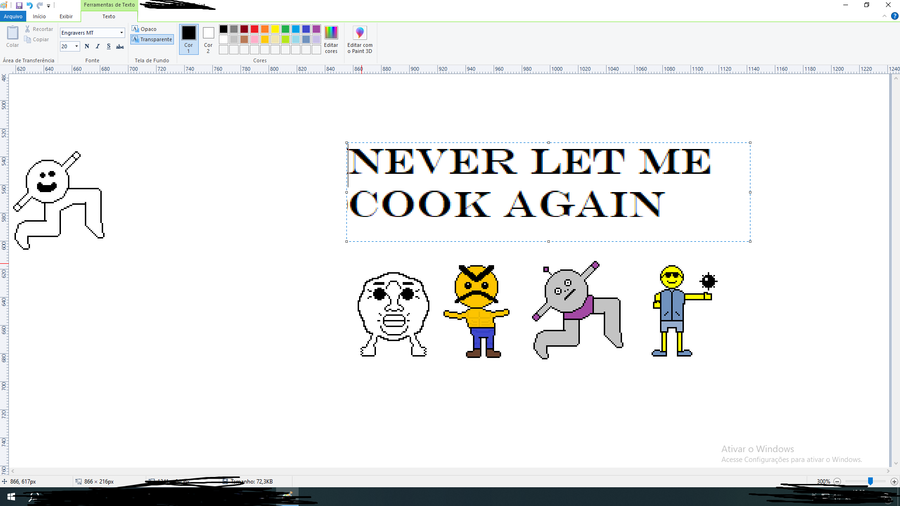Pick the yellow color swatch
This screenshot has height=506, width=900.
[275, 29]
